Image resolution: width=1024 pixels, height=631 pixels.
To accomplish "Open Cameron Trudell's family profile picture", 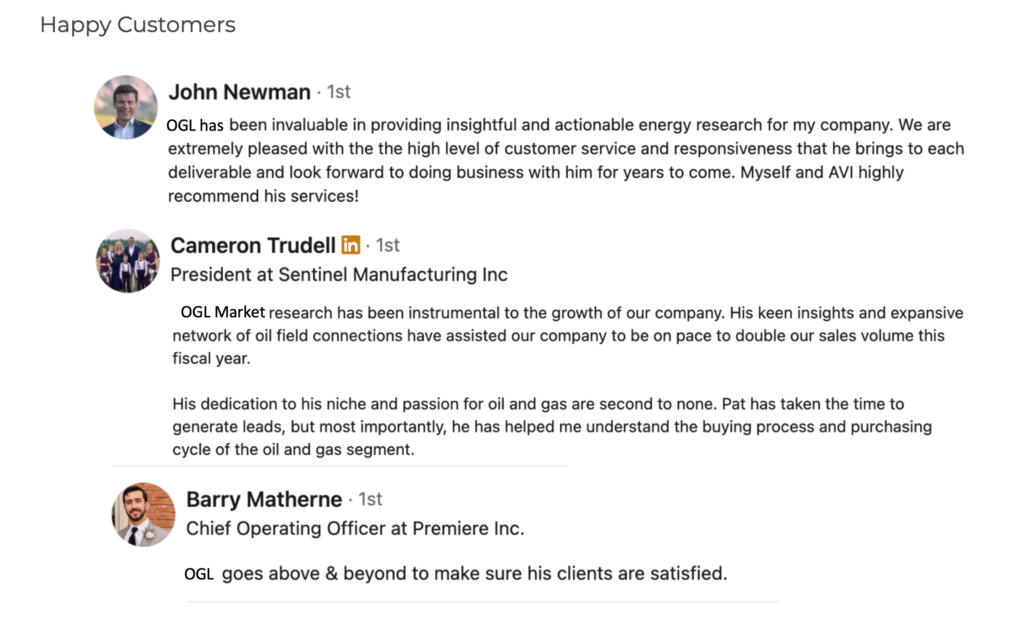I will coord(128,261).
